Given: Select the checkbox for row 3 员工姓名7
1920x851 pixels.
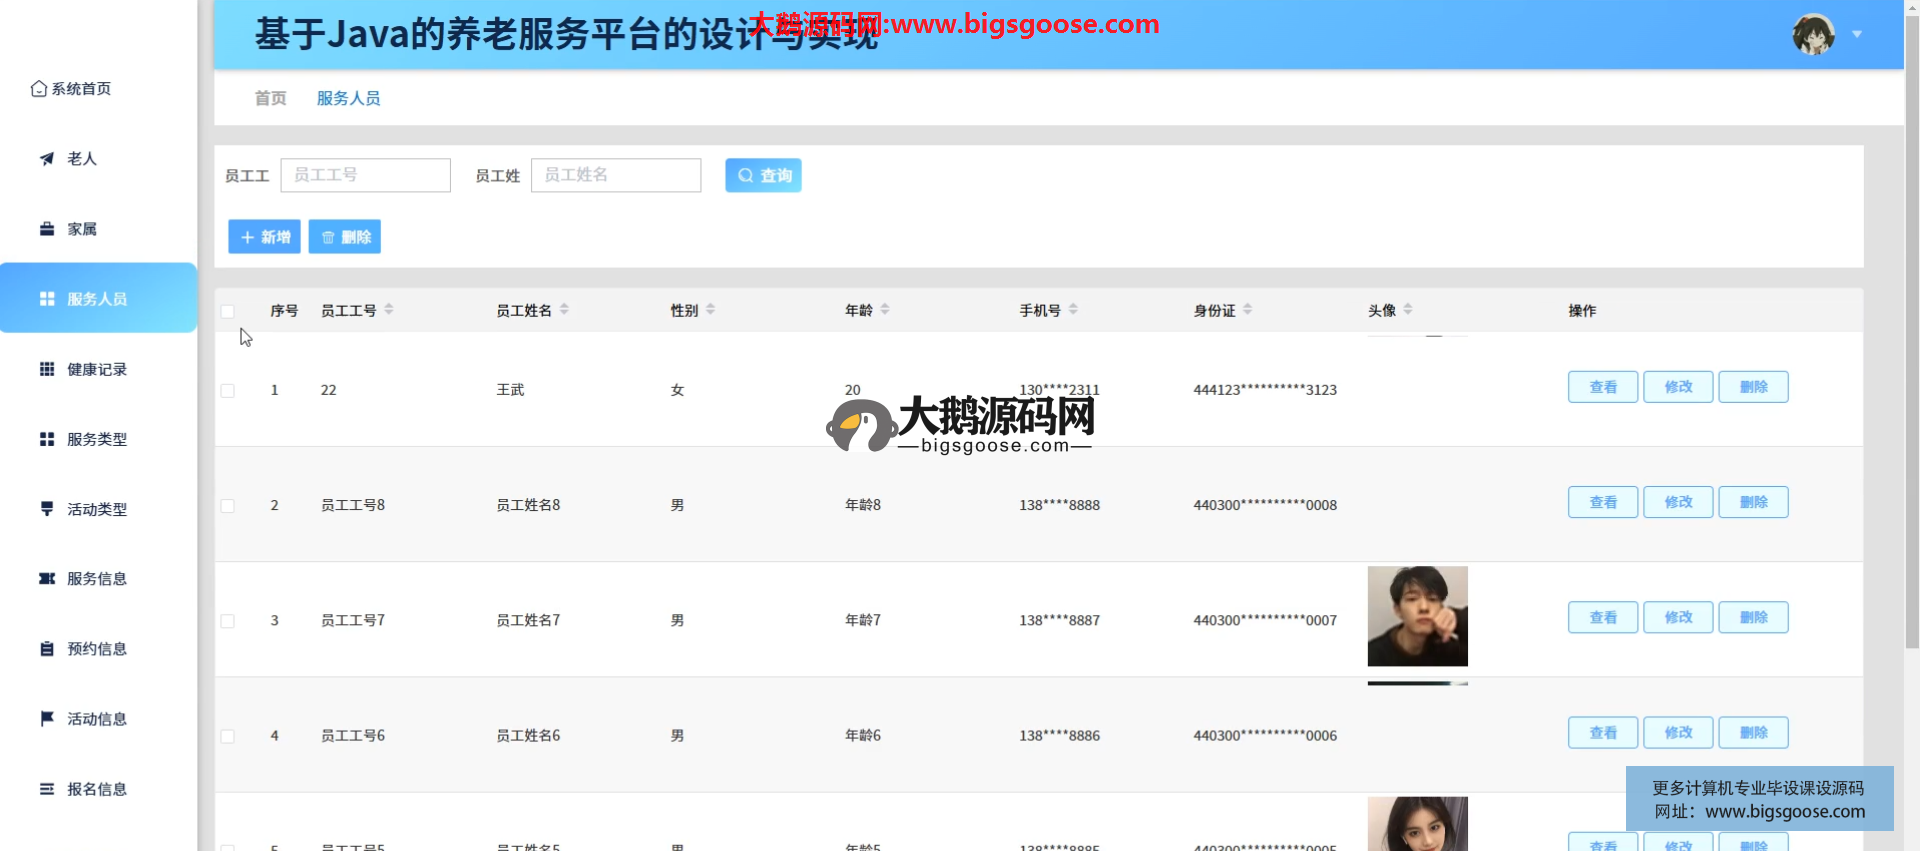Looking at the screenshot, I should pyautogui.click(x=228, y=621).
